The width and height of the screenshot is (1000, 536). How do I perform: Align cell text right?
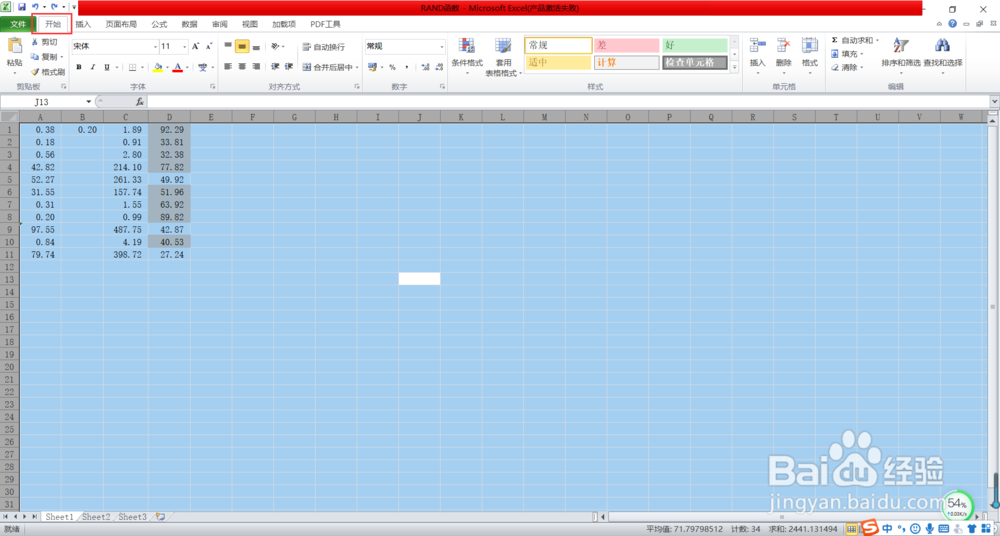[256, 66]
